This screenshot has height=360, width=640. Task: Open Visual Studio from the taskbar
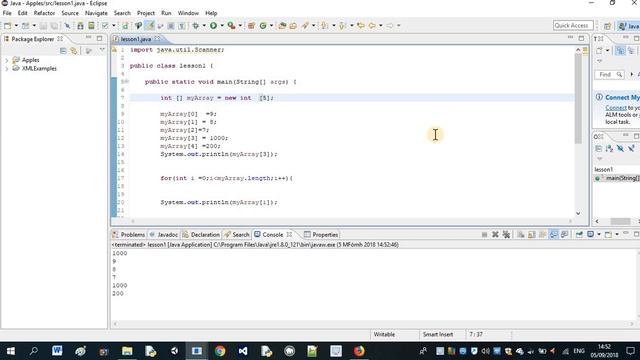243,351
